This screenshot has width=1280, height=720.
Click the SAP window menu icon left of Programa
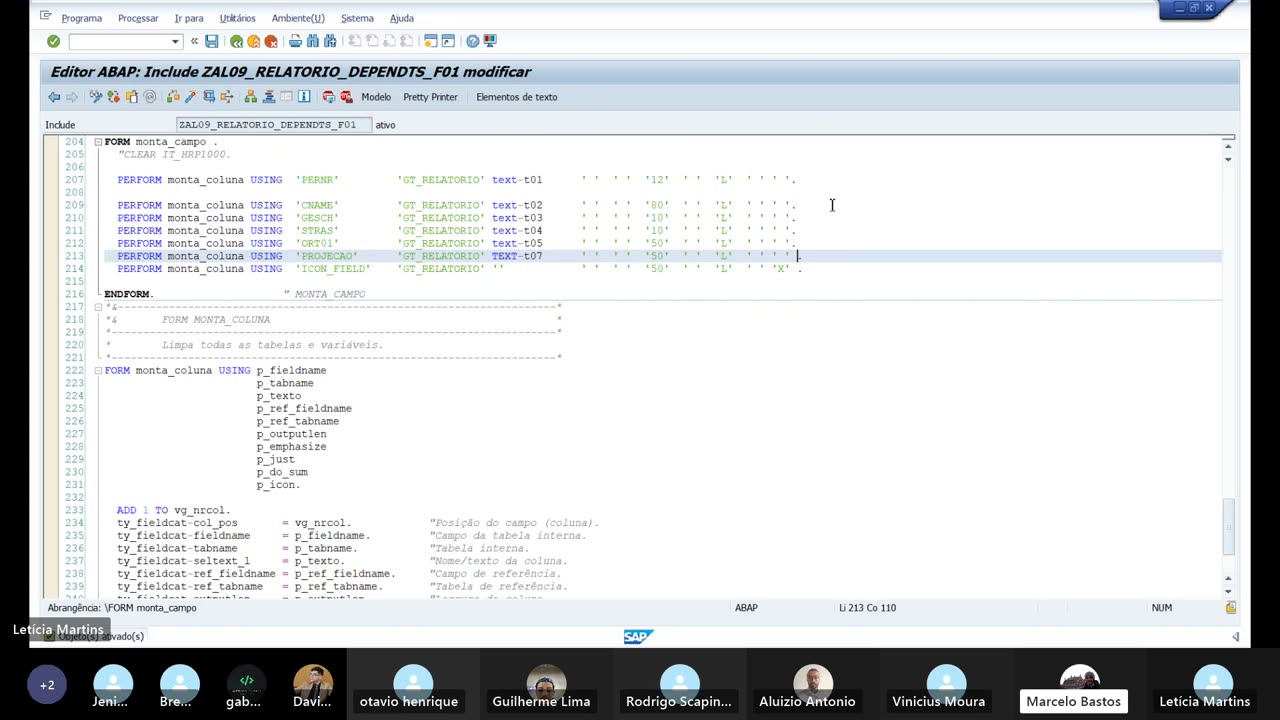[x=46, y=16]
